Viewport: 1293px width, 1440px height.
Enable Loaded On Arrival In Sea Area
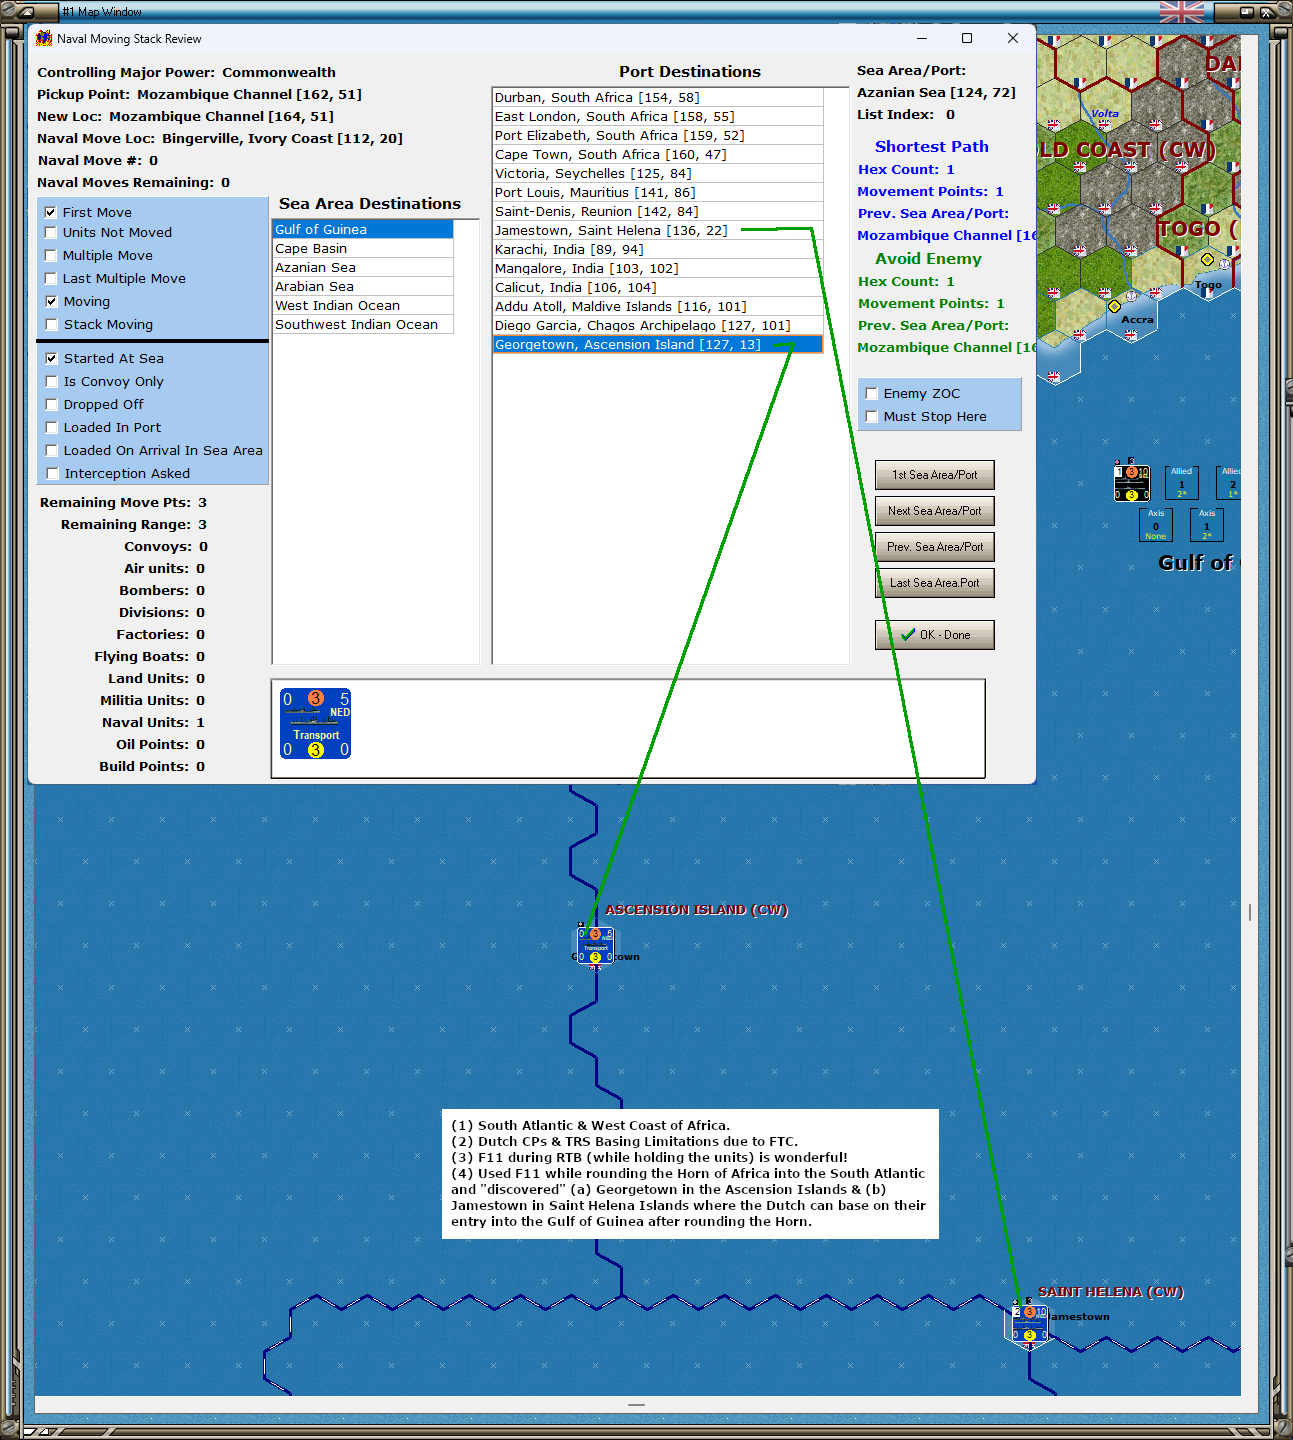pyautogui.click(x=51, y=450)
